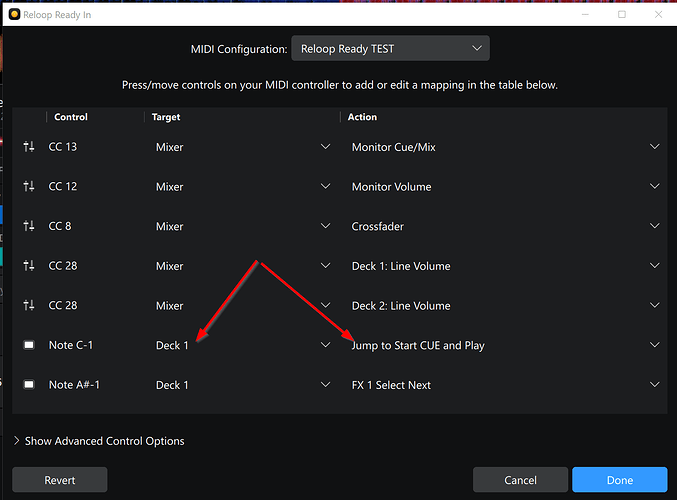Select the button icon for Note C-1
Viewport: 677px width, 500px height.
point(29,345)
